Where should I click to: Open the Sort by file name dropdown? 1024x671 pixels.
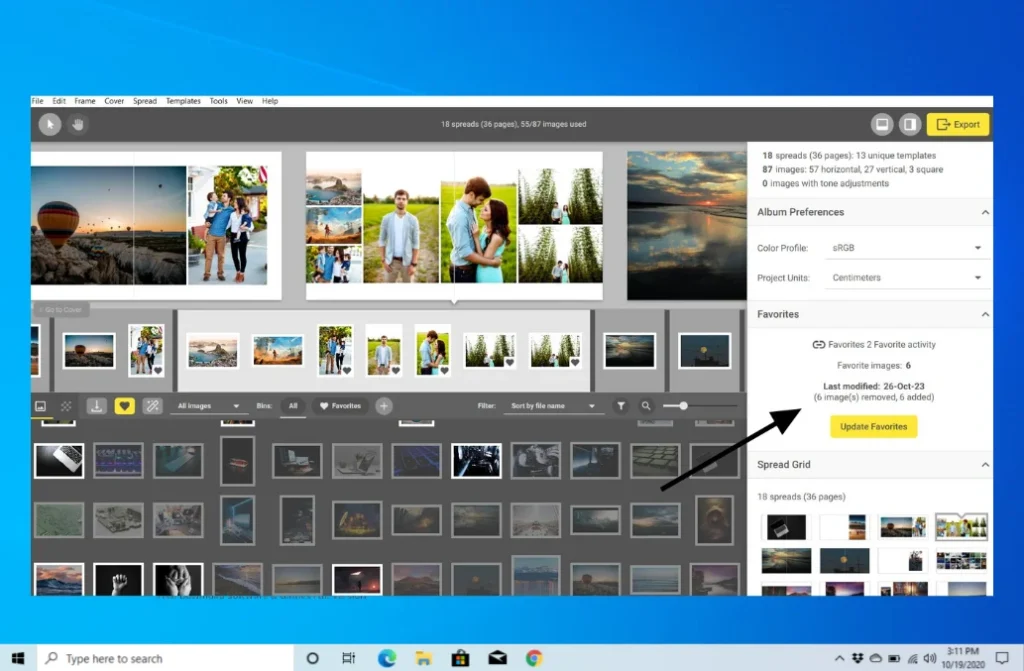[550, 406]
